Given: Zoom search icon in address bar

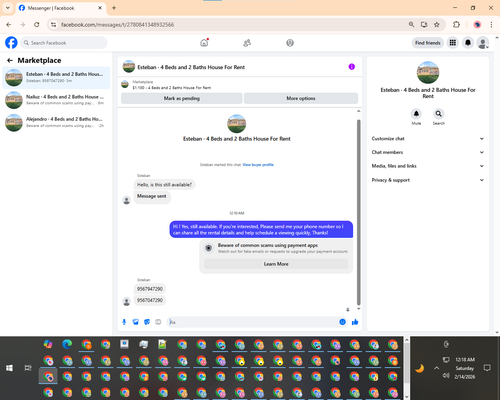Looking at the screenshot, I should click(412, 24).
